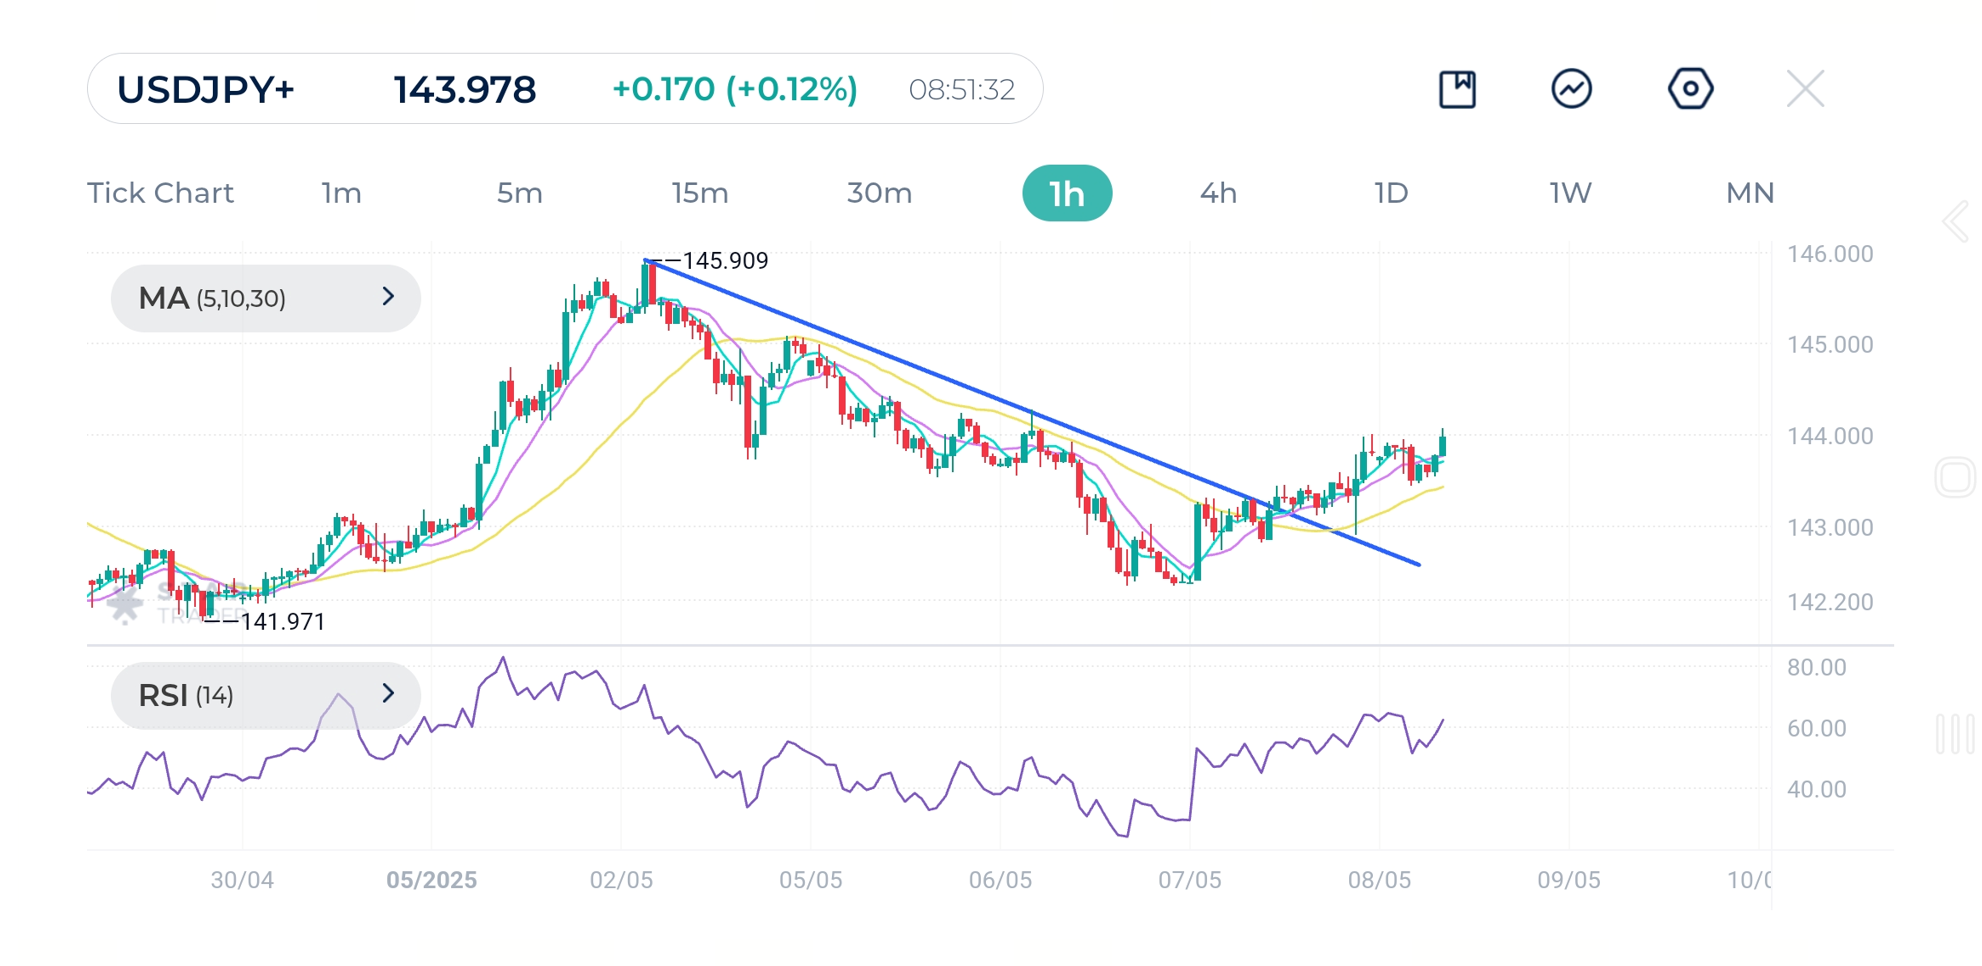Image resolution: width=1982 pixels, height=966 pixels.
Task: Open chart settings via hexagon icon
Action: pos(1690,89)
